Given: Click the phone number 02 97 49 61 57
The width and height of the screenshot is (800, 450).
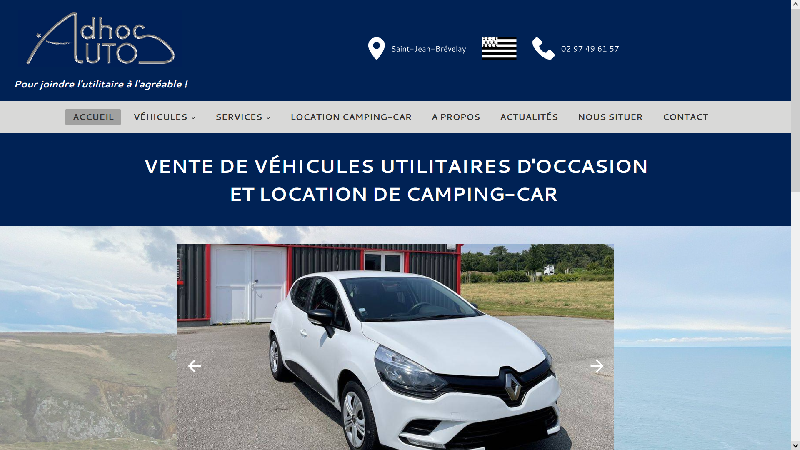Looking at the screenshot, I should click(590, 49).
